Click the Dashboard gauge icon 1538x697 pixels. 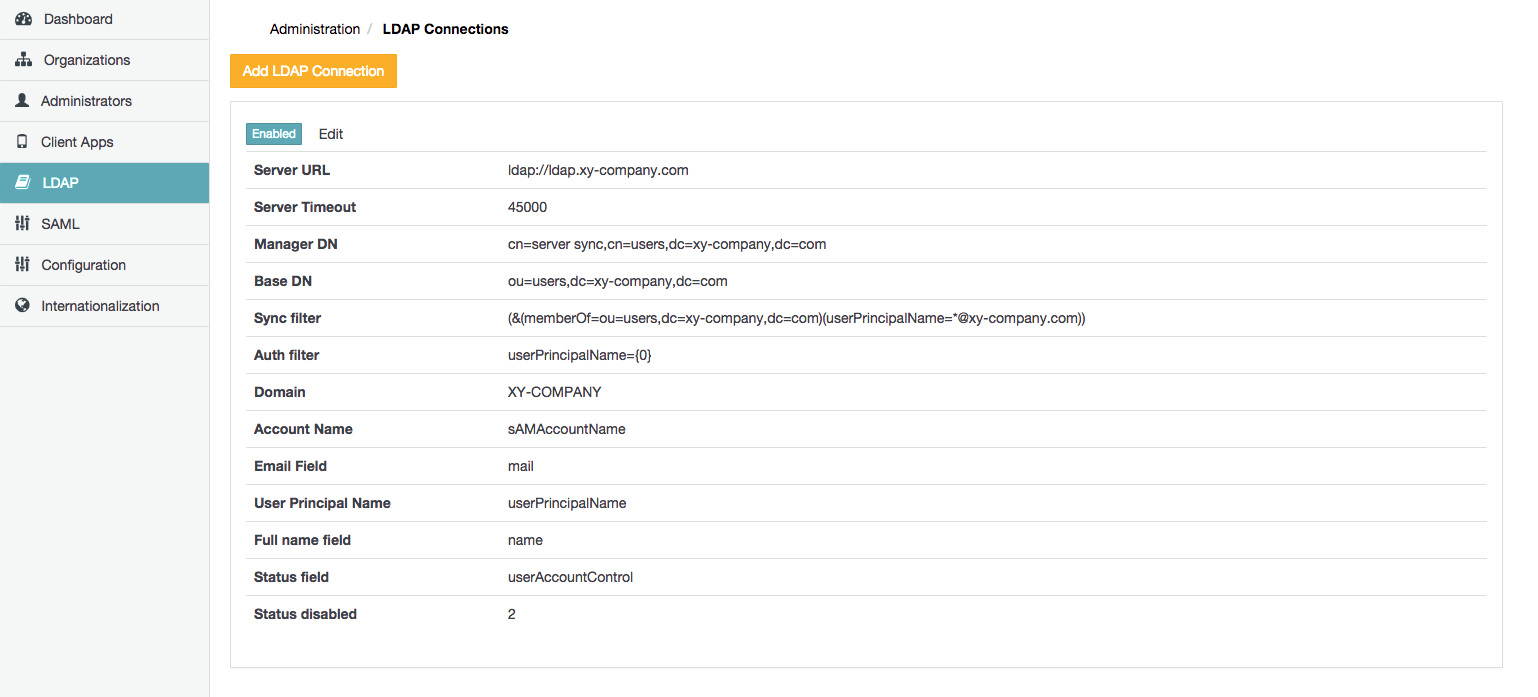coord(23,19)
